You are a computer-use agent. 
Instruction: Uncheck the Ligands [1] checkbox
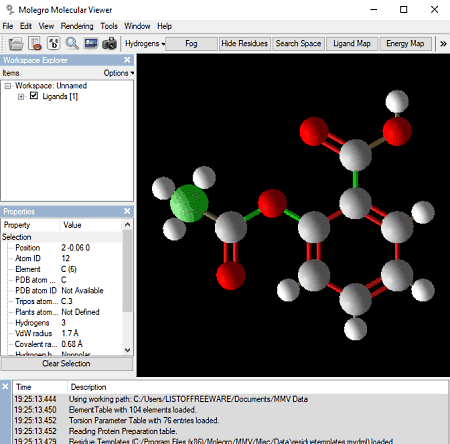pyautogui.click(x=34, y=96)
